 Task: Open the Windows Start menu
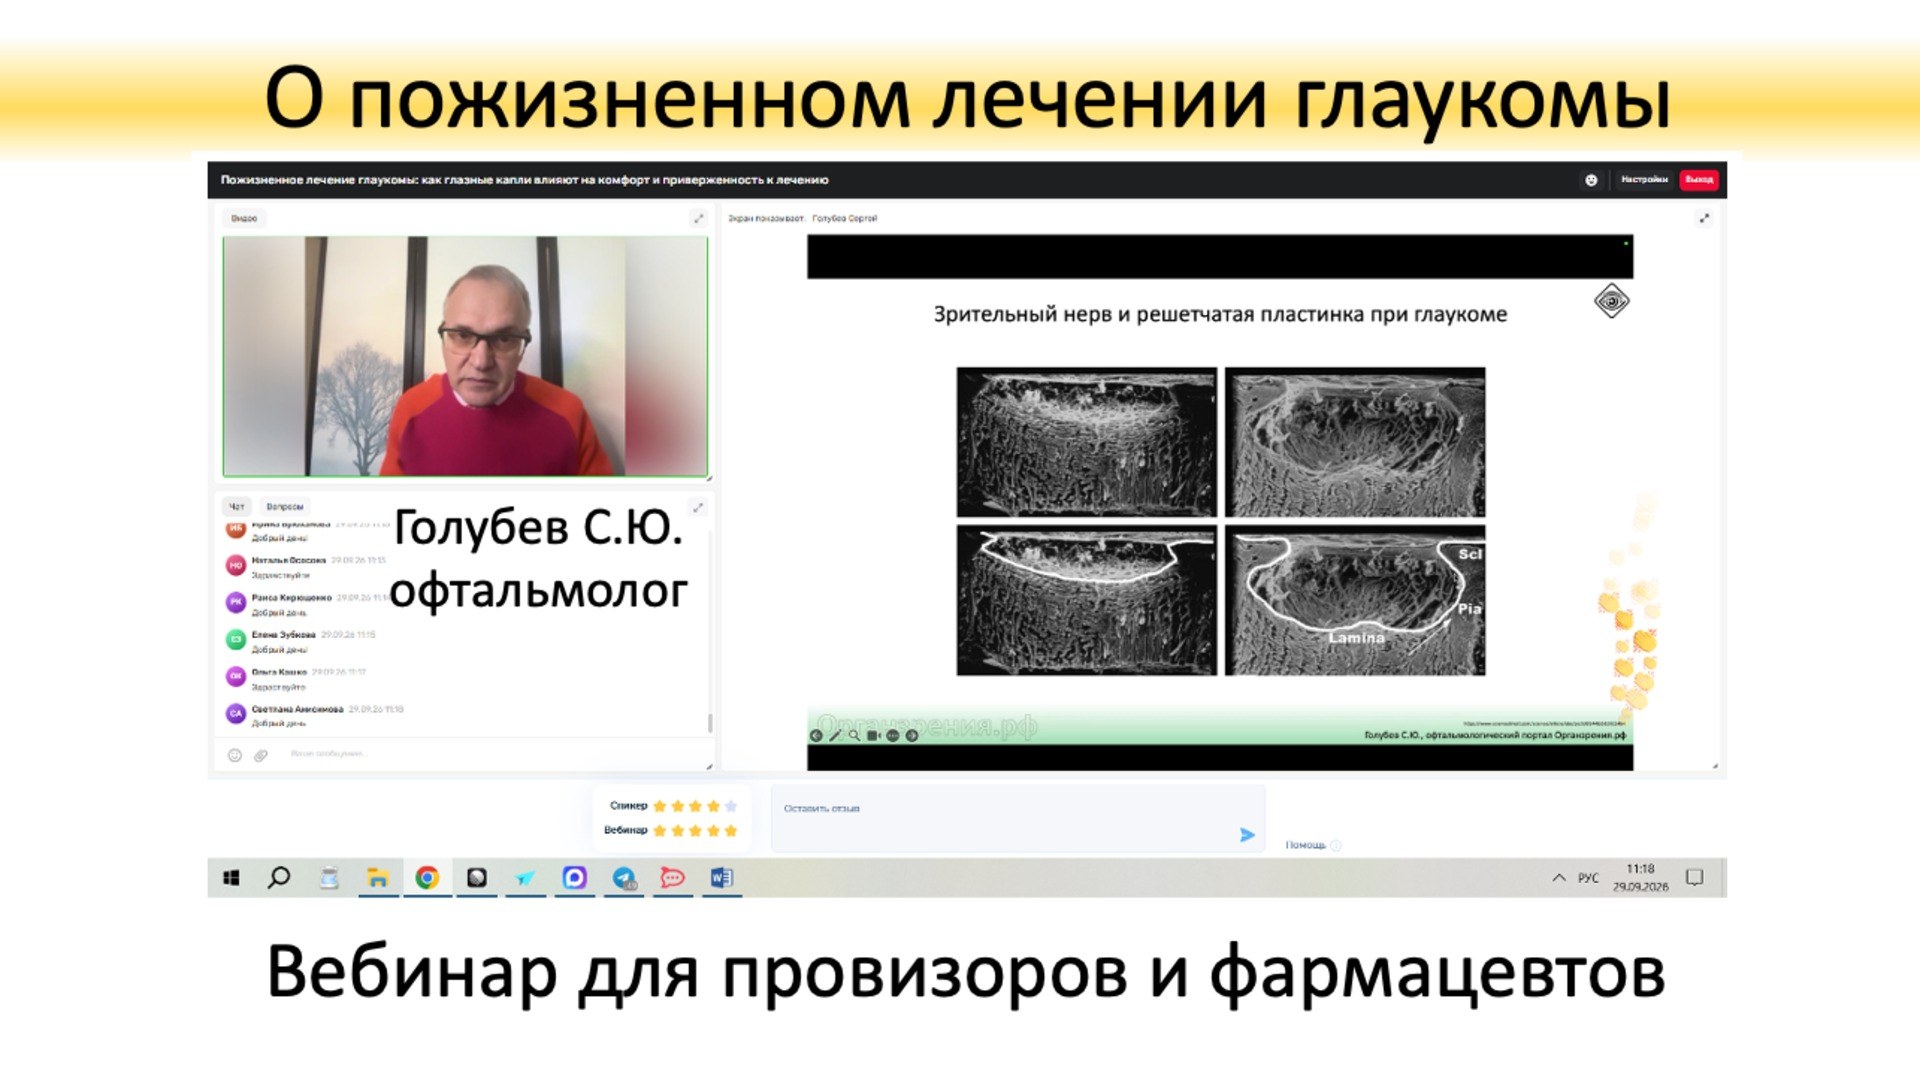pos(231,878)
